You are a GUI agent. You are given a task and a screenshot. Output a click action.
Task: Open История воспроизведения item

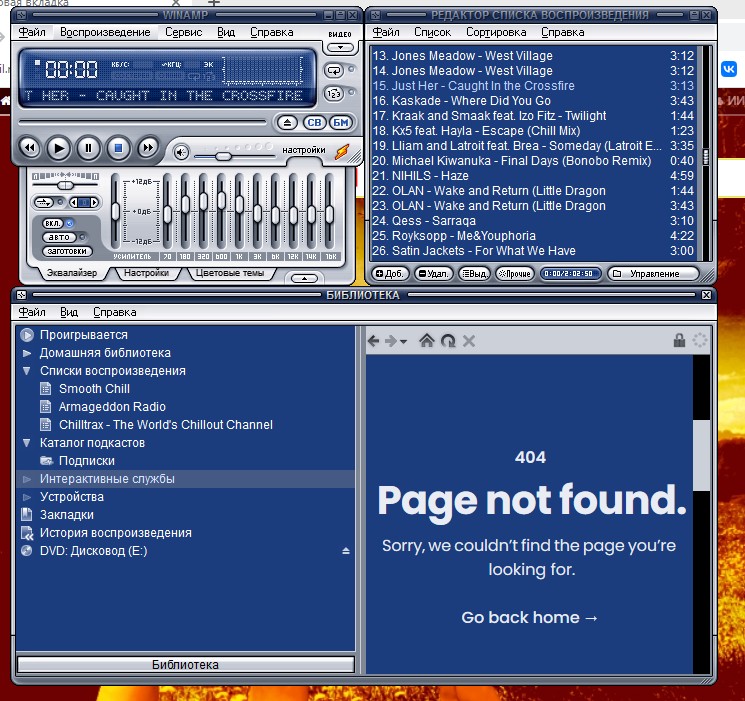point(115,533)
